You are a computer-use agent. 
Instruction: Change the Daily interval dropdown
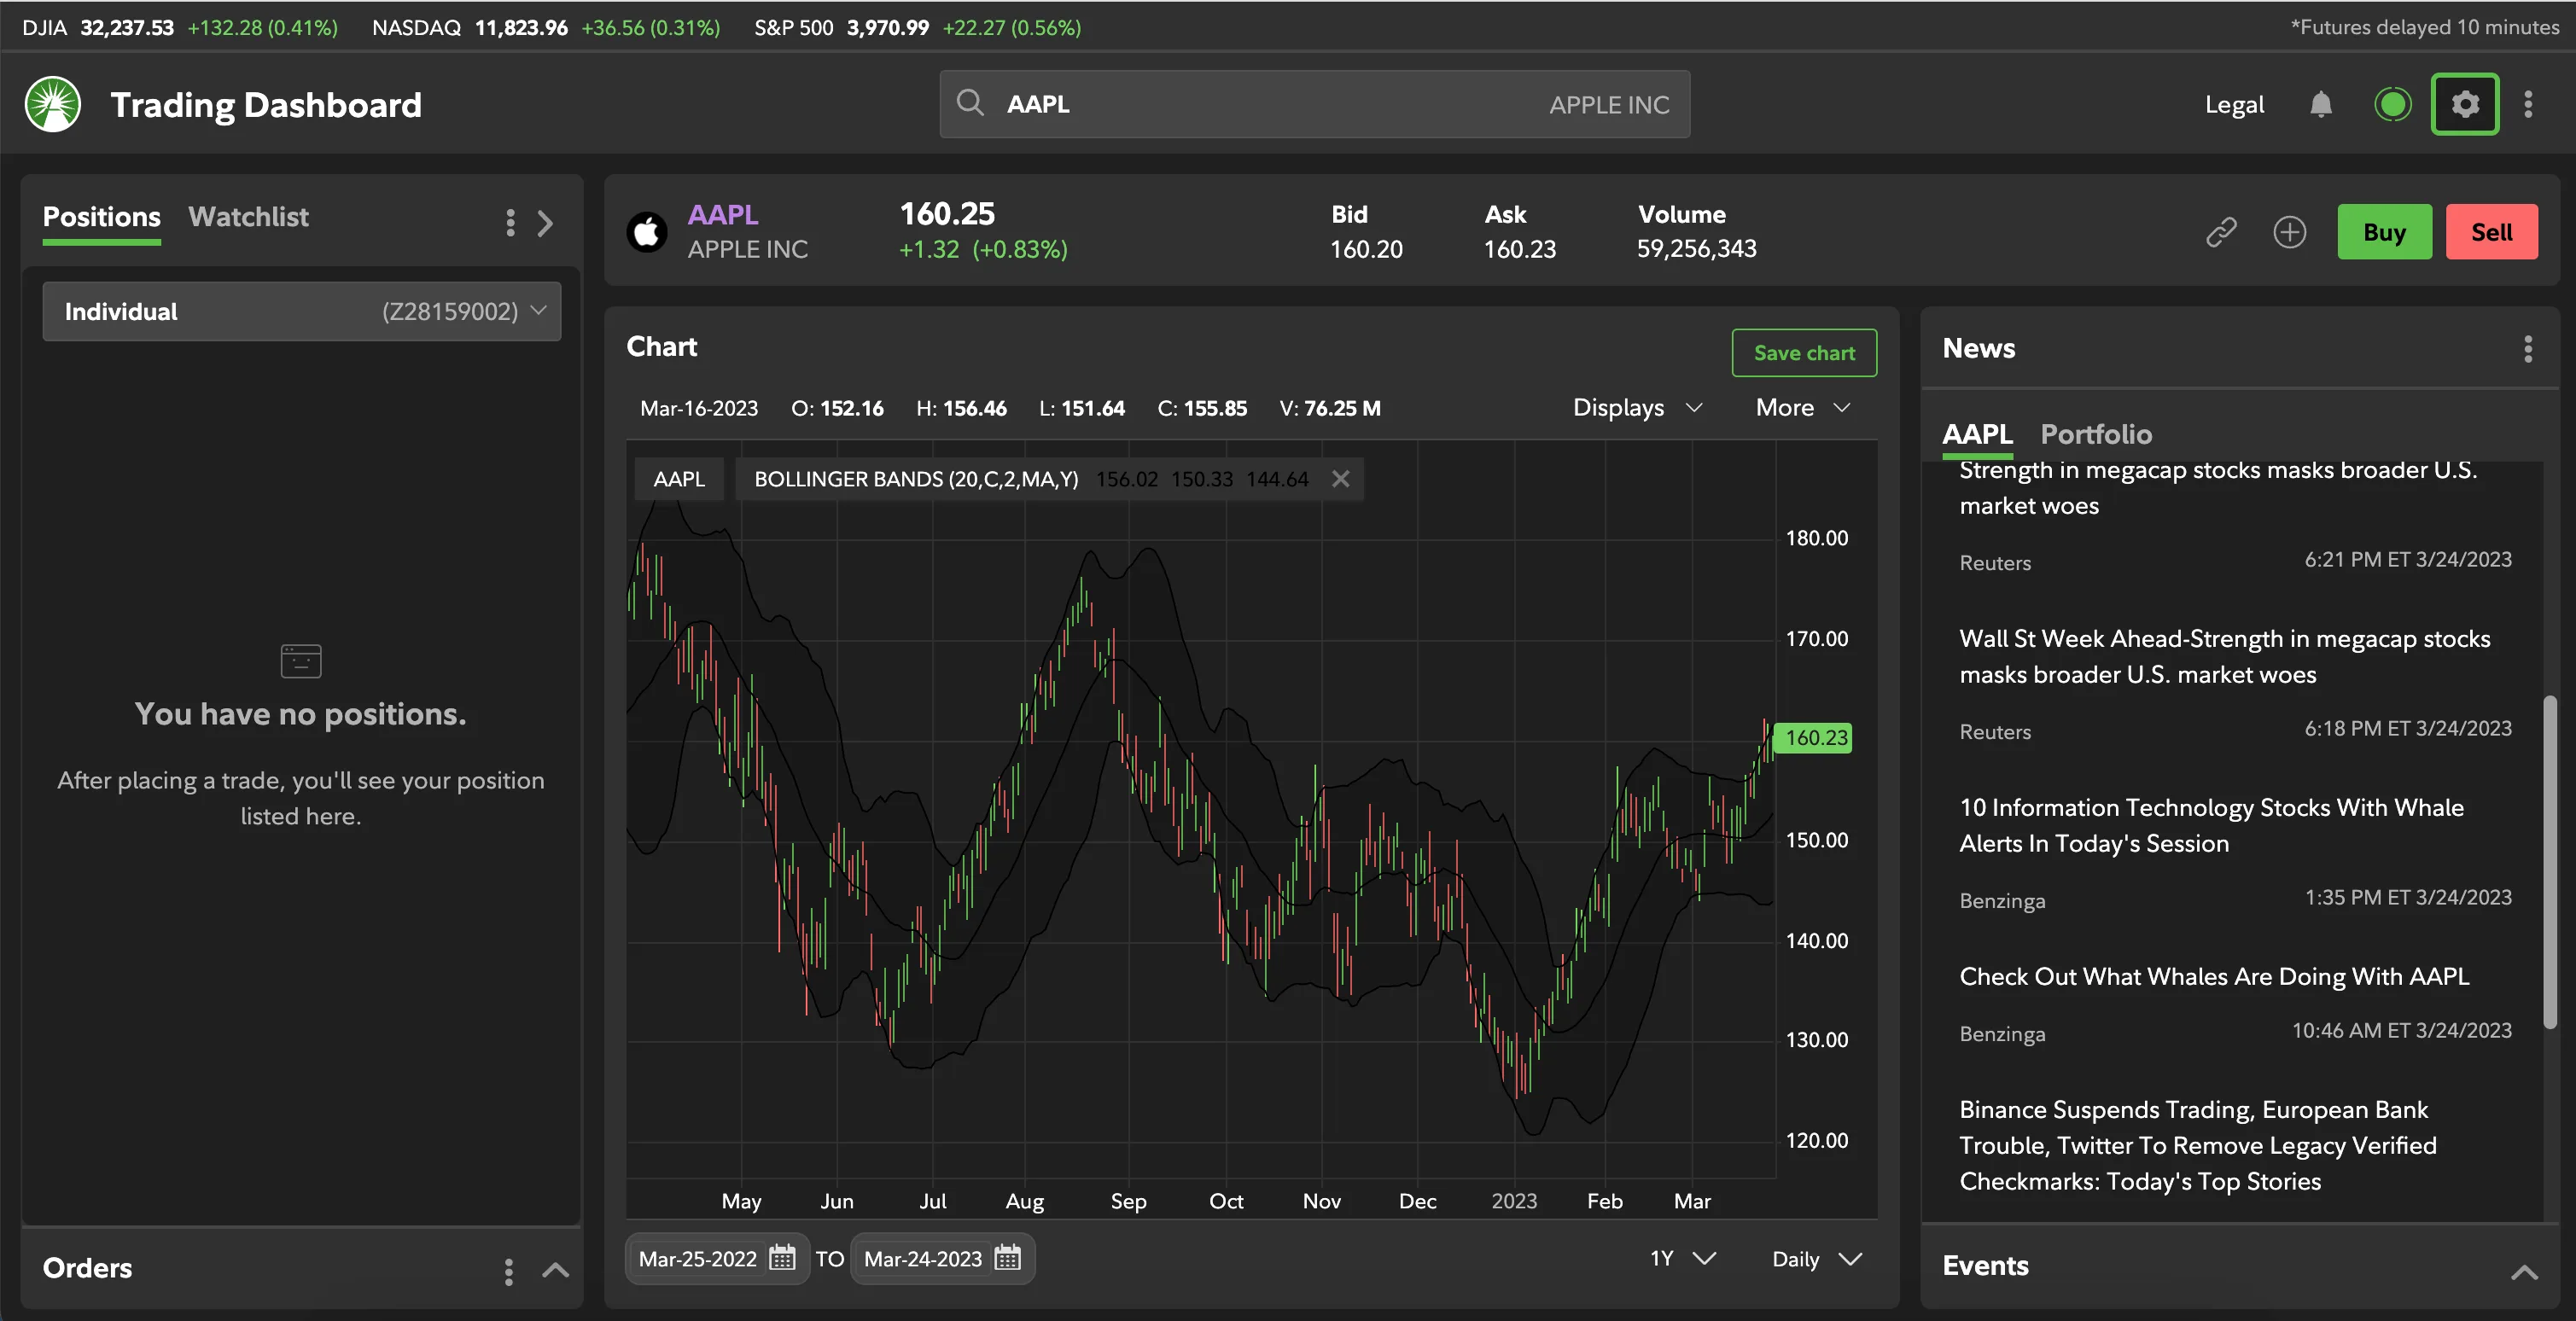1815,1259
